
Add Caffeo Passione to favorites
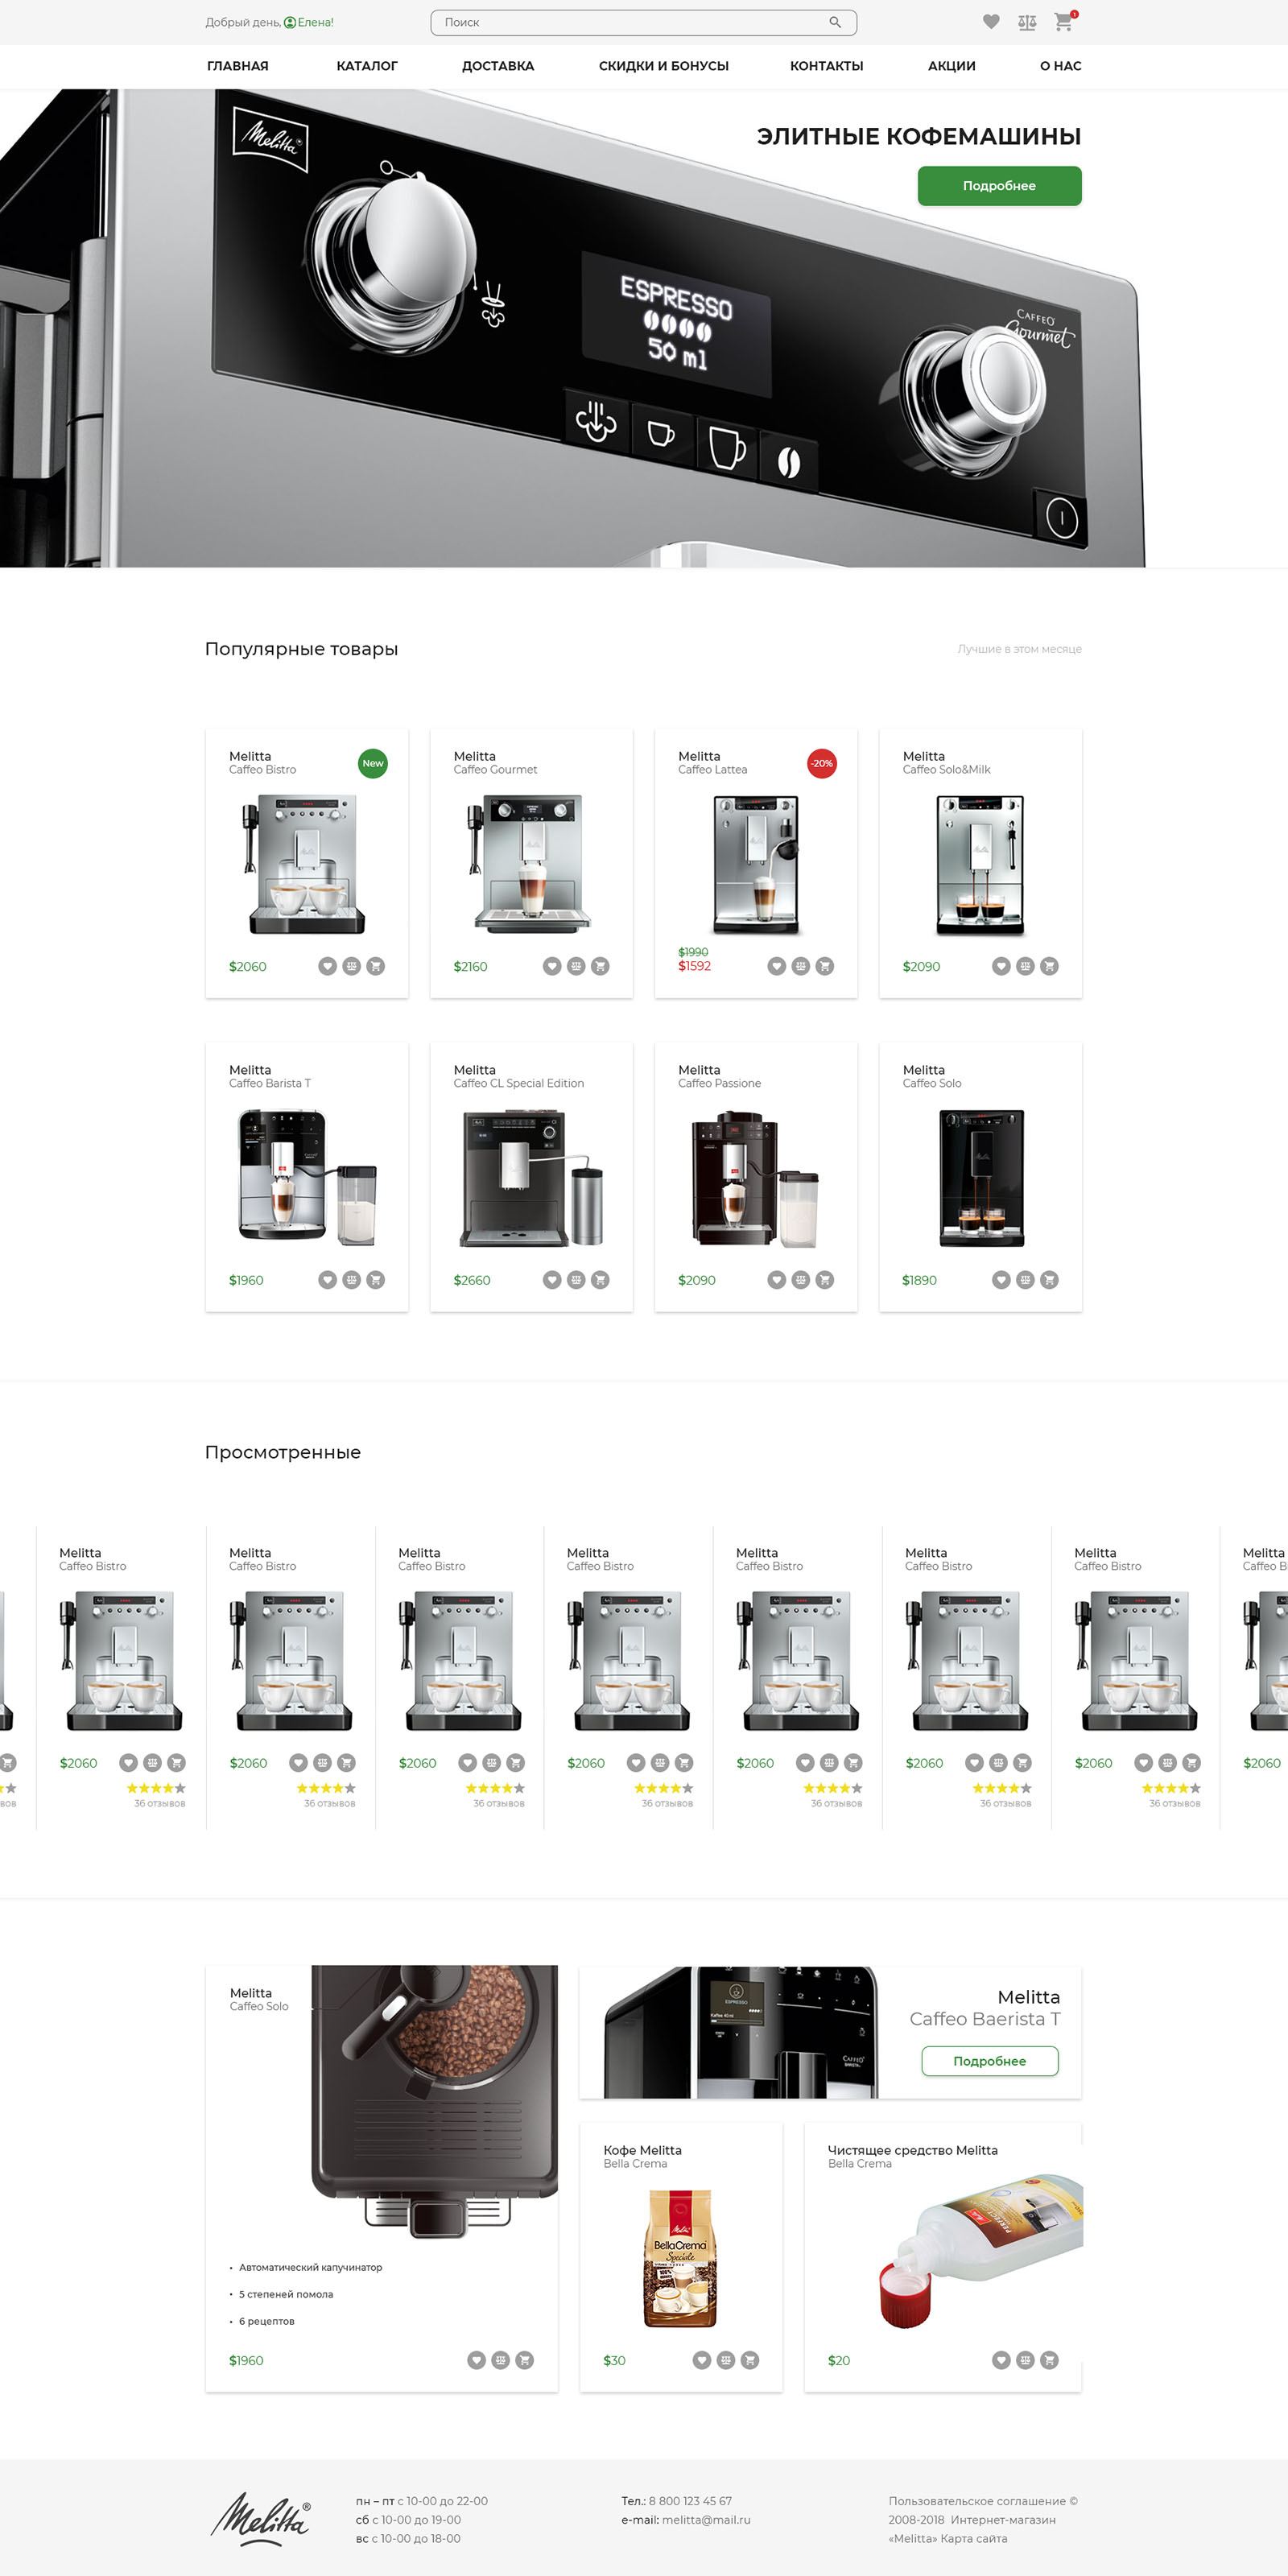coord(776,1280)
